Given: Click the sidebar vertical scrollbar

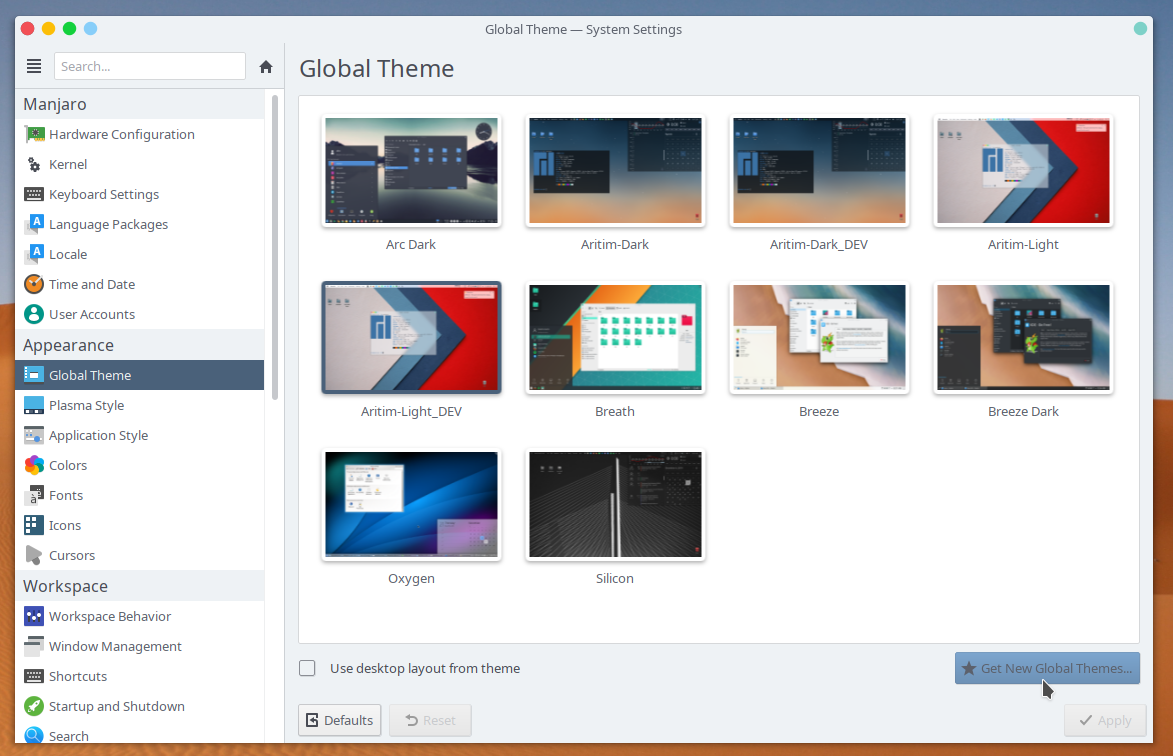Looking at the screenshot, I should [275, 247].
